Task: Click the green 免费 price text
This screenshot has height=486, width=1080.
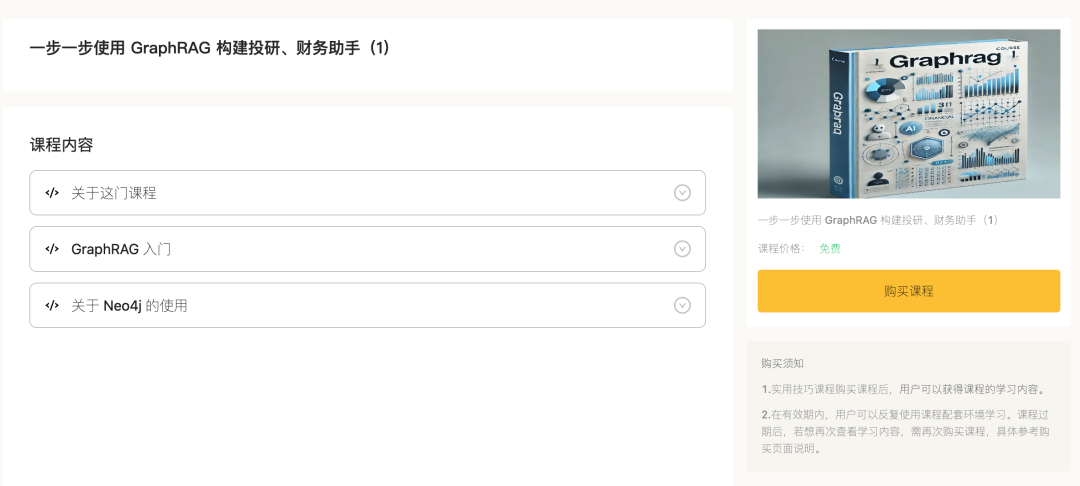Action: (x=830, y=248)
